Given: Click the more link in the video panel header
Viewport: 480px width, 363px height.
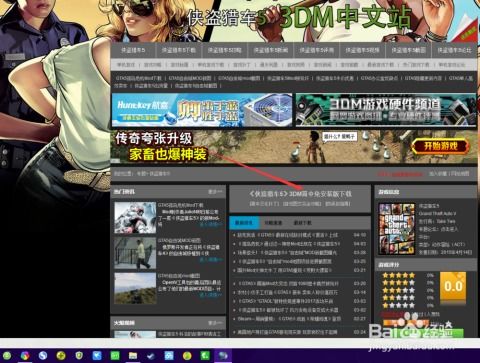Looking at the screenshot, I should click(x=215, y=323).
